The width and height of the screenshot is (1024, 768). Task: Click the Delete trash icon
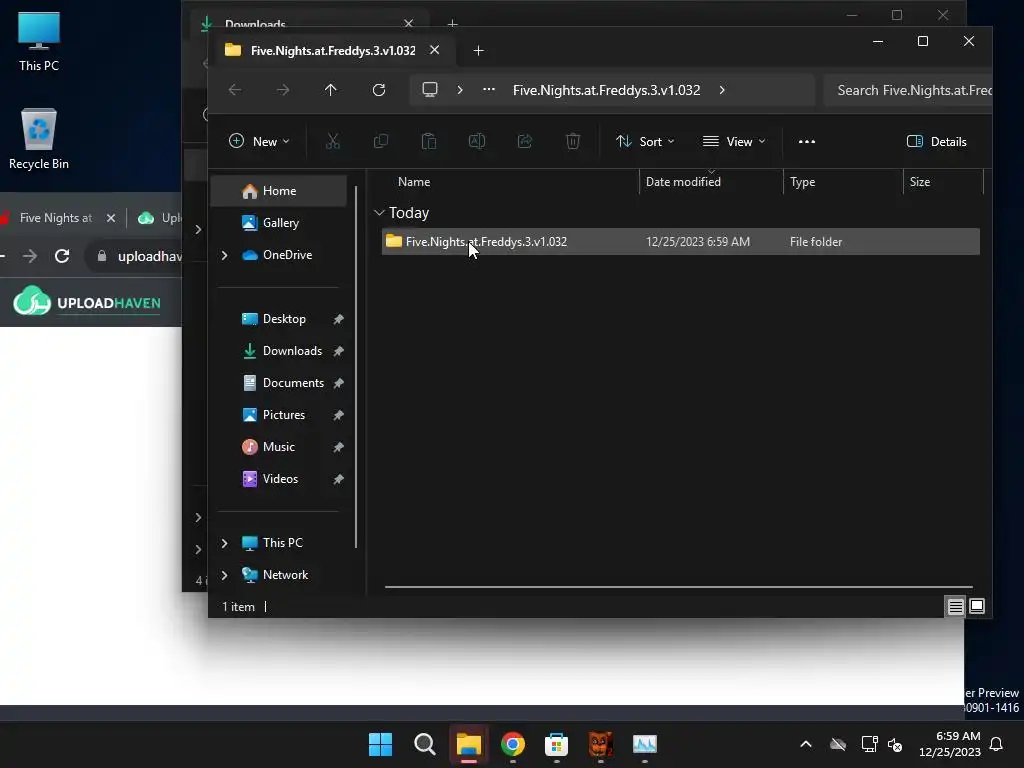[573, 141]
